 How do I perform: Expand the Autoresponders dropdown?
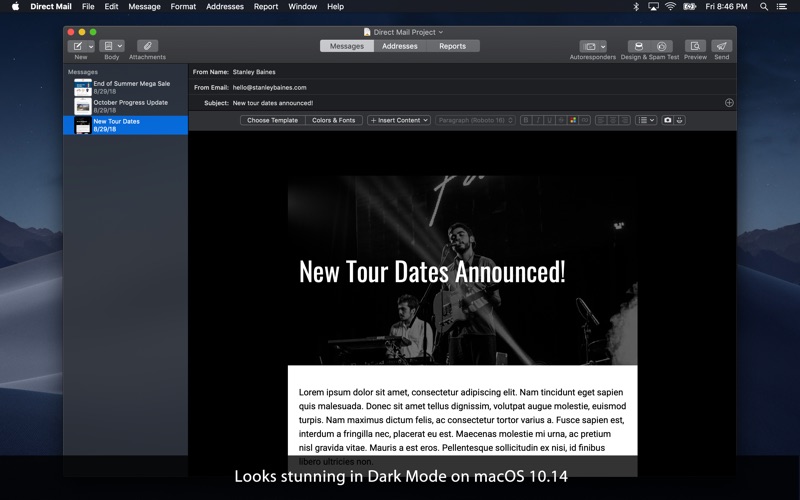[x=593, y=46]
